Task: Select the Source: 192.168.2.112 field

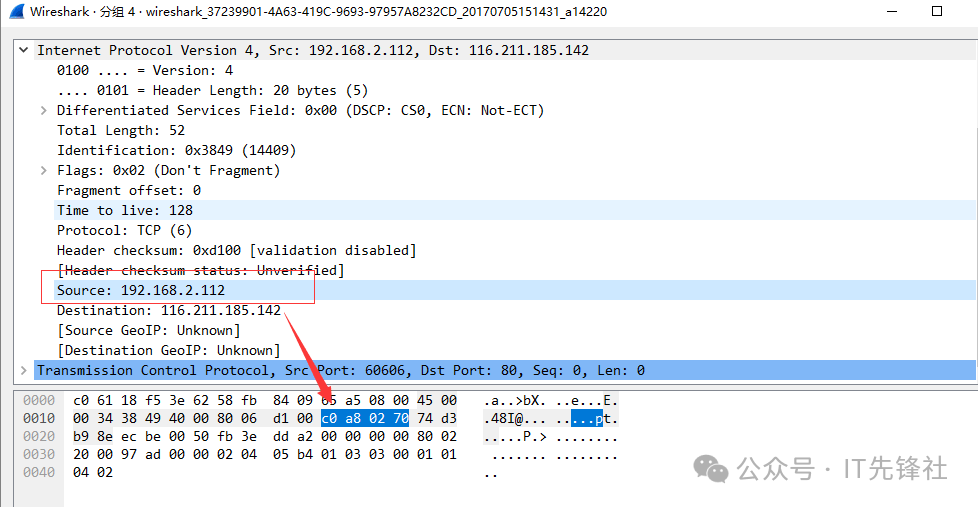Action: point(141,290)
